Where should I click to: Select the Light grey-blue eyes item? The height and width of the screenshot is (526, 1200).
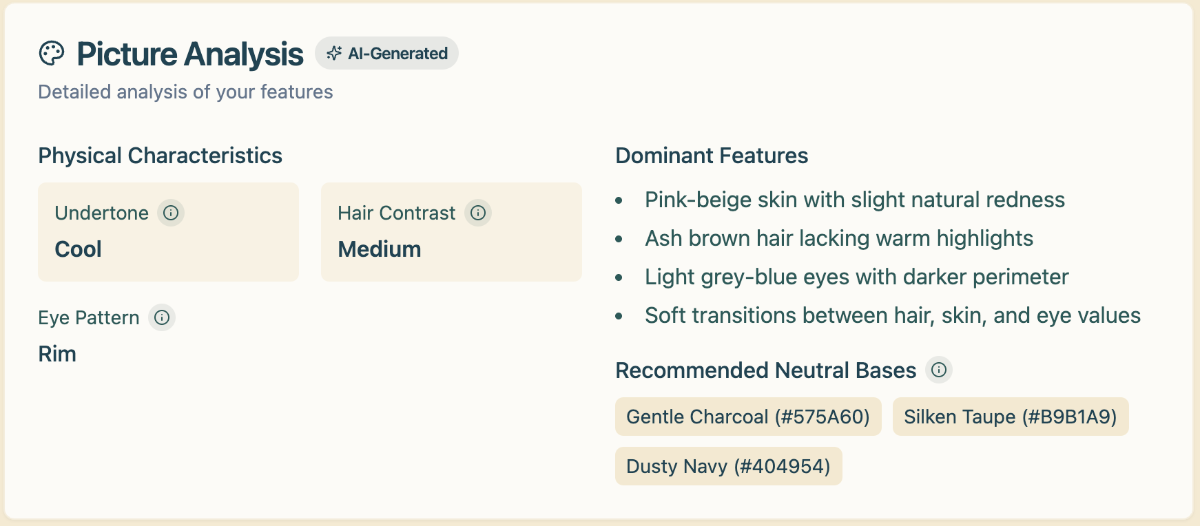(x=857, y=277)
